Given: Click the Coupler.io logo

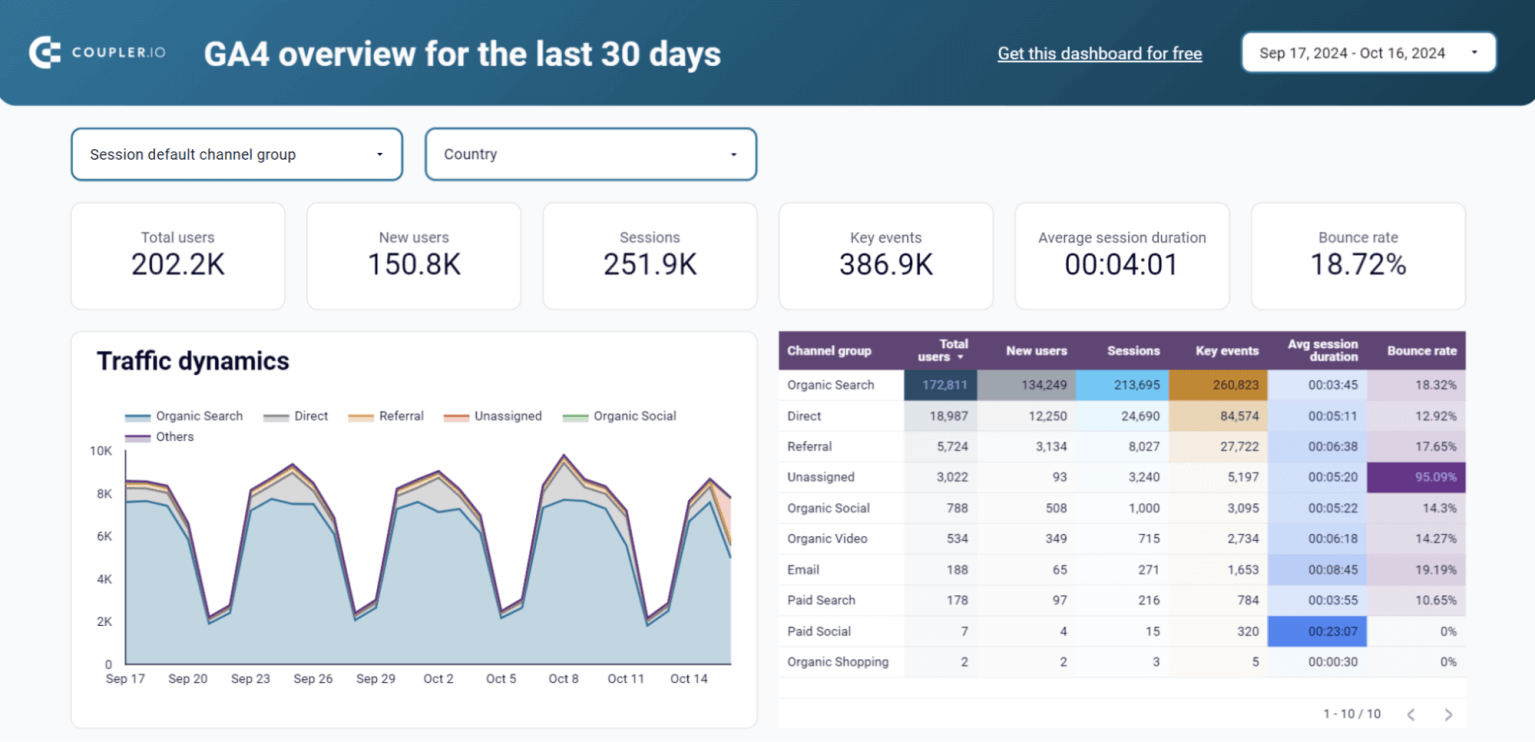Looking at the screenshot, I should (x=99, y=52).
